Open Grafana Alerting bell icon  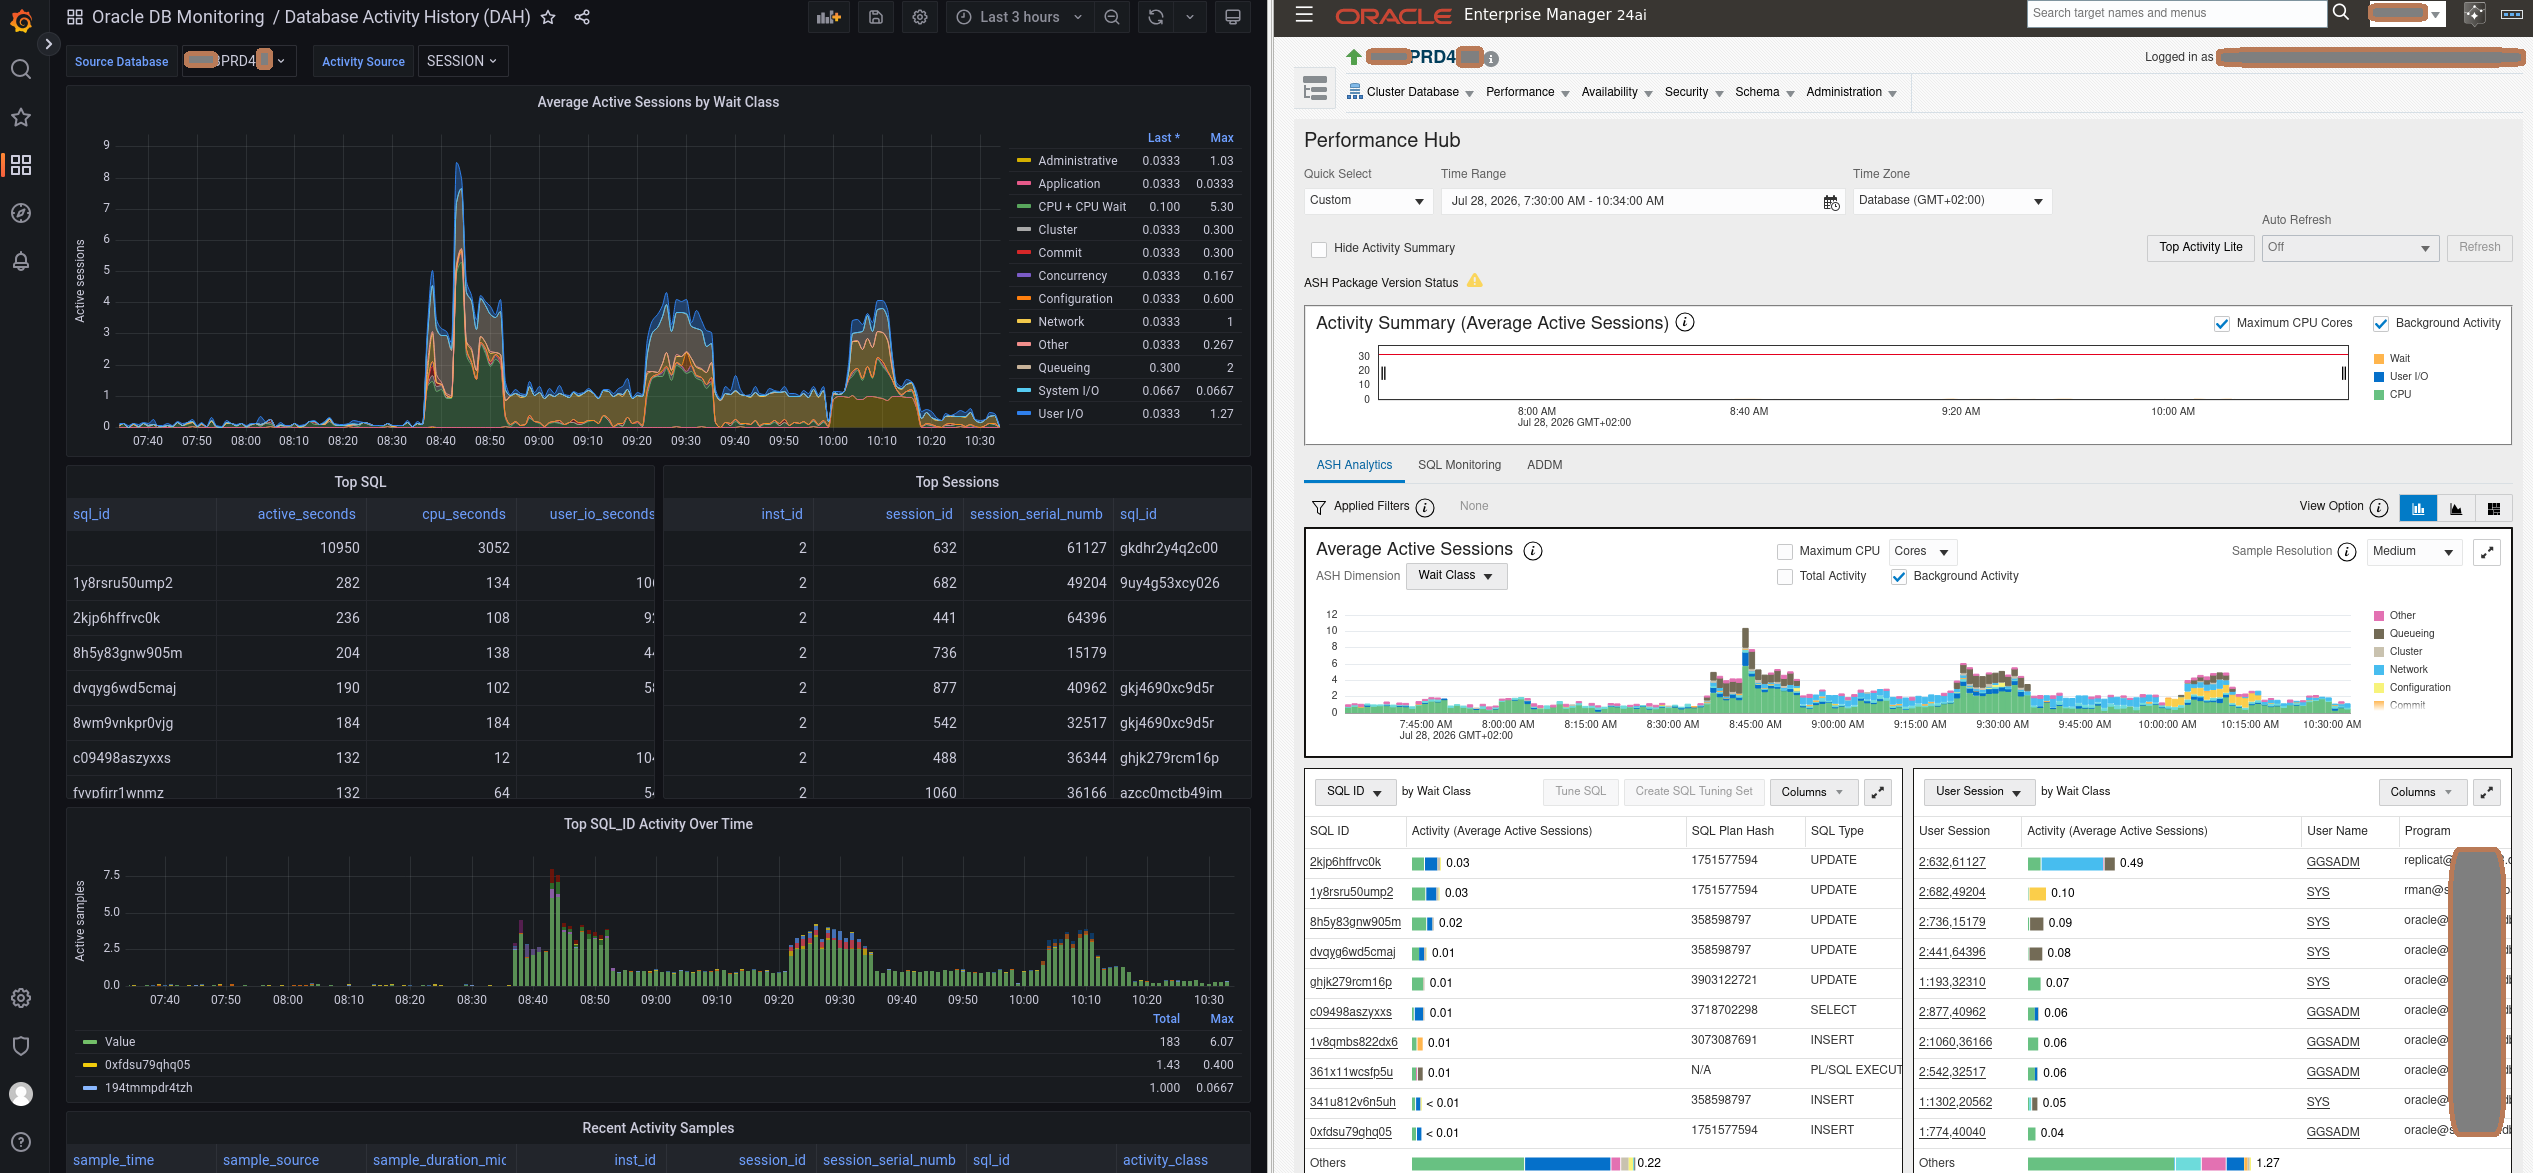21,261
